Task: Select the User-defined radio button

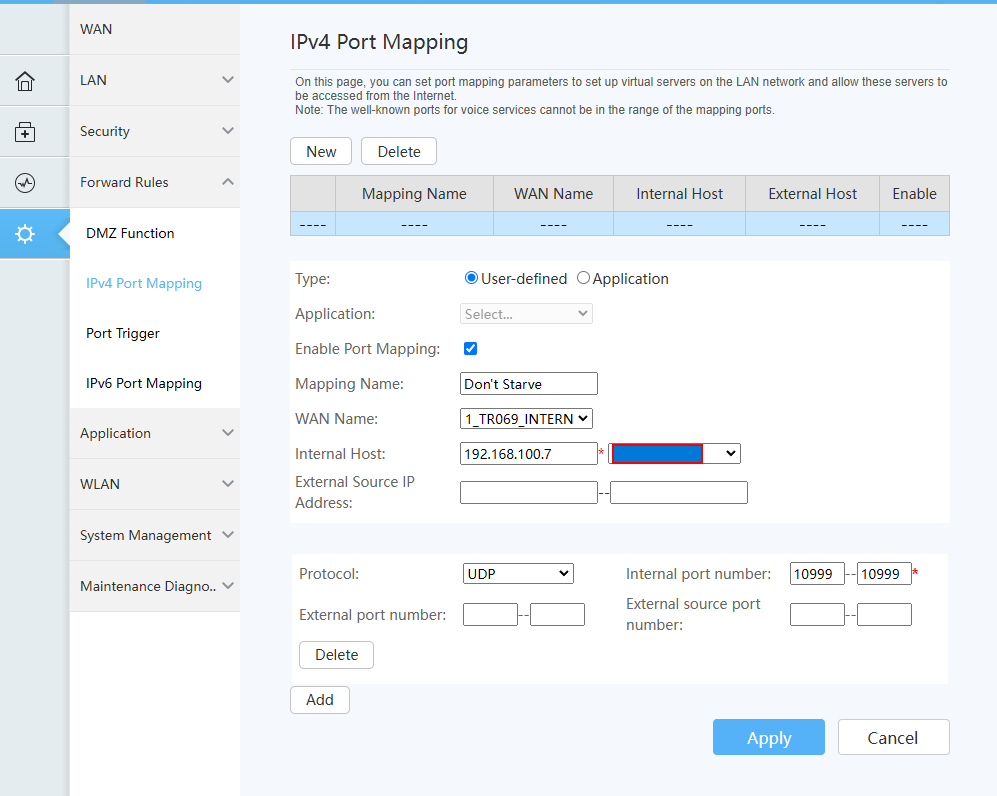Action: coord(472,279)
